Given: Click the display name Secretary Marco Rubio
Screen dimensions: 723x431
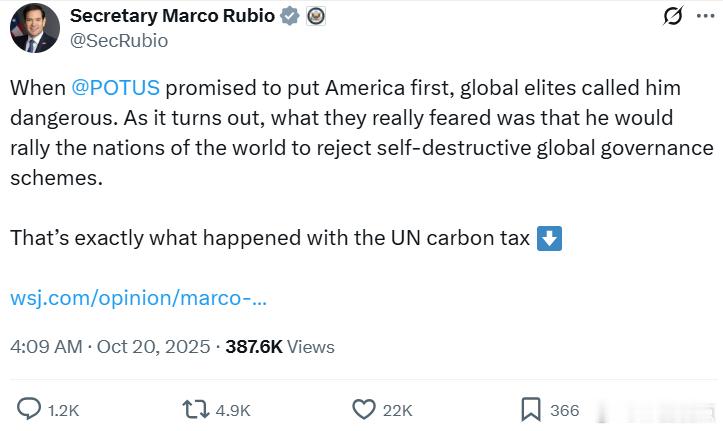Looking at the screenshot, I should click(x=170, y=16).
